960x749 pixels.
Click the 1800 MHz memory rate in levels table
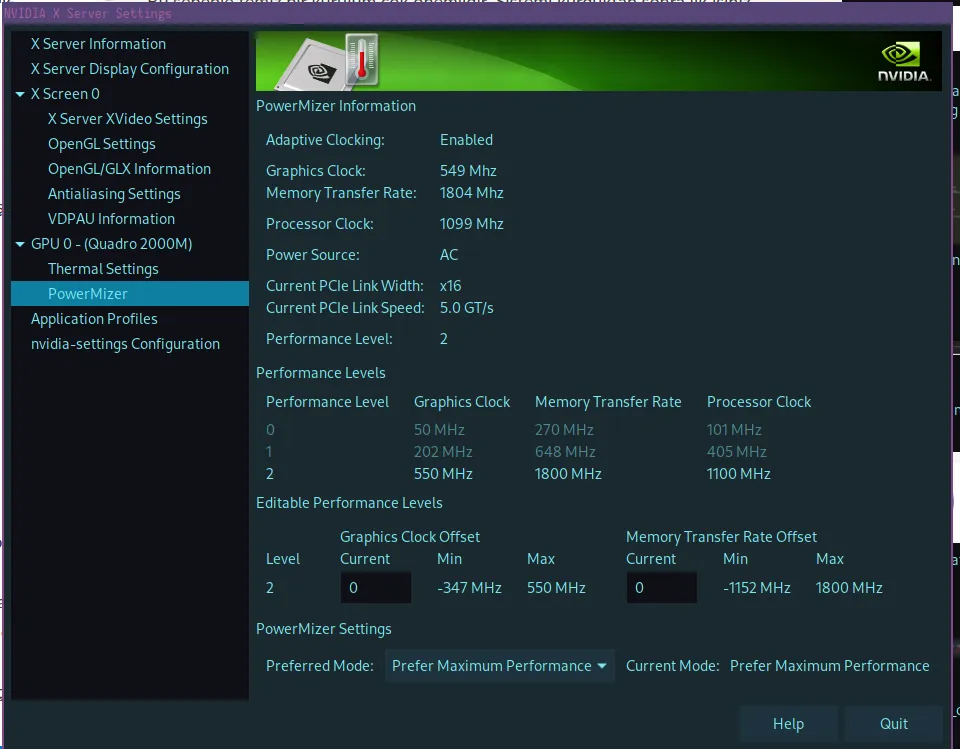[x=568, y=474]
